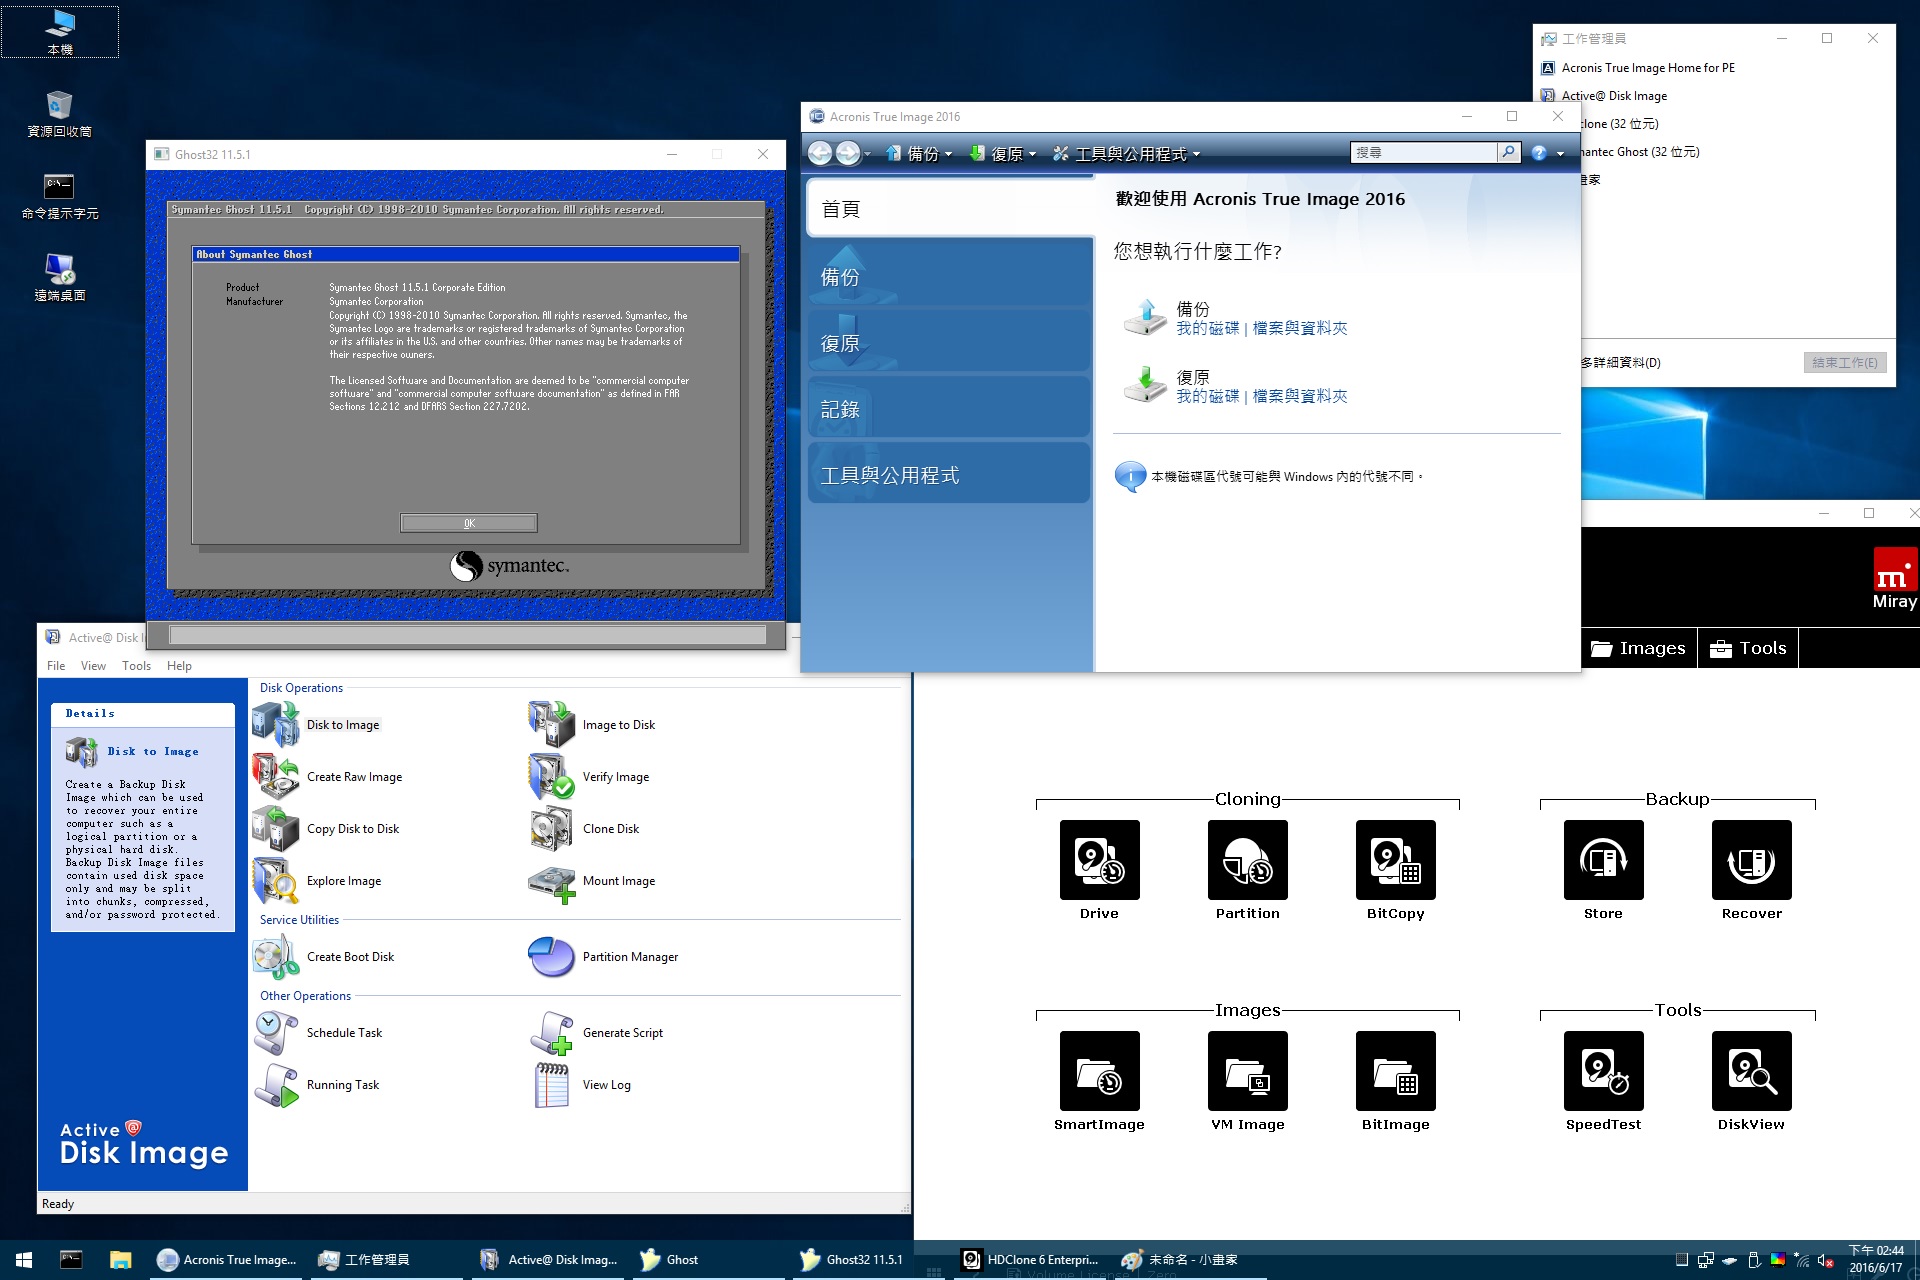Open Copy Disk to Disk icon
Viewport: 1920px width, 1280px height.
(275, 829)
